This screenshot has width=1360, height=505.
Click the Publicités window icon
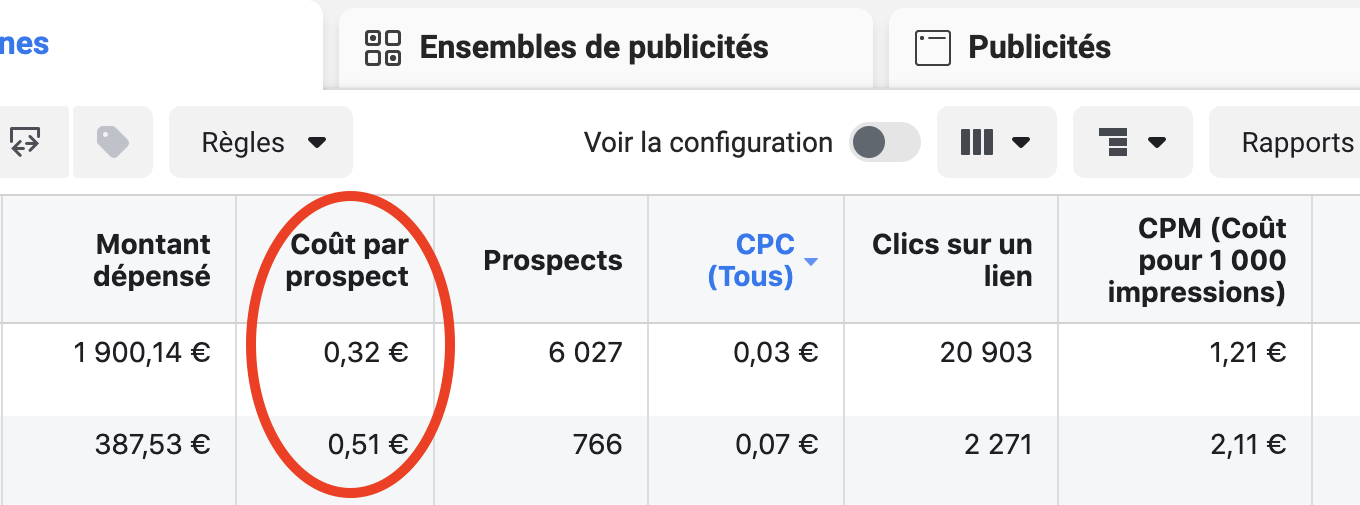[x=933, y=47]
